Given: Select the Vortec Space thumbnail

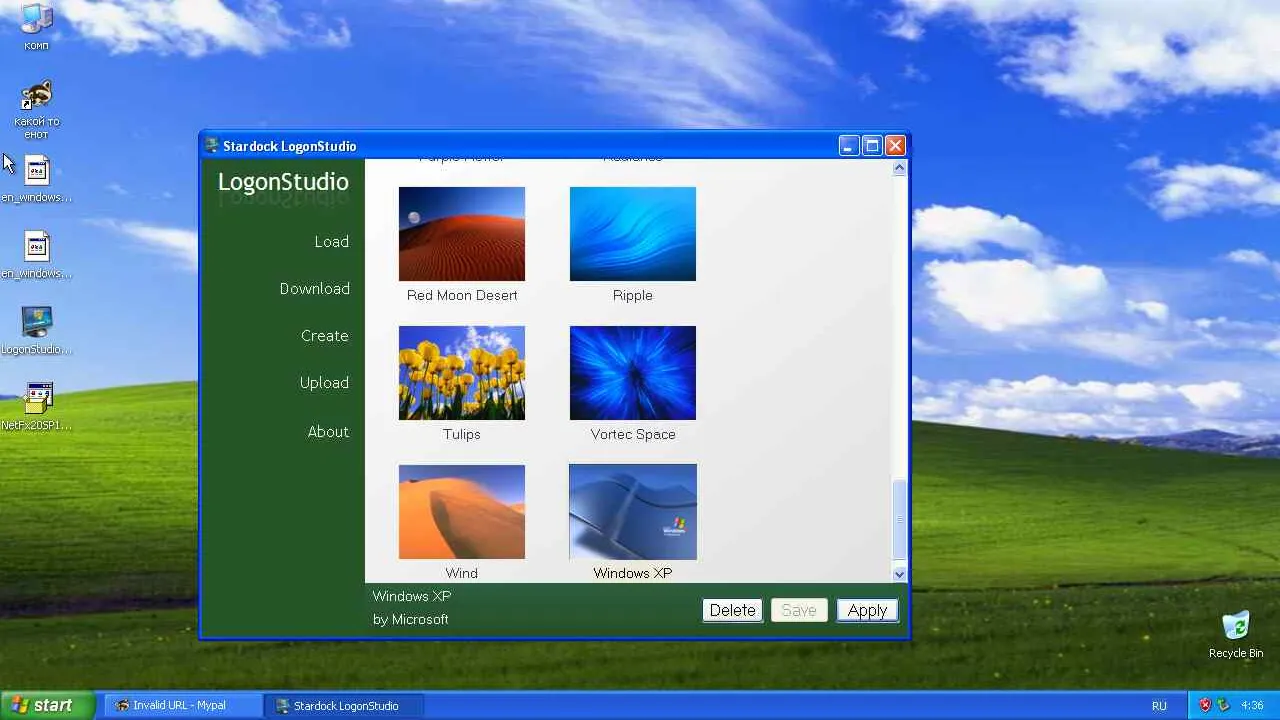Looking at the screenshot, I should pyautogui.click(x=633, y=373).
